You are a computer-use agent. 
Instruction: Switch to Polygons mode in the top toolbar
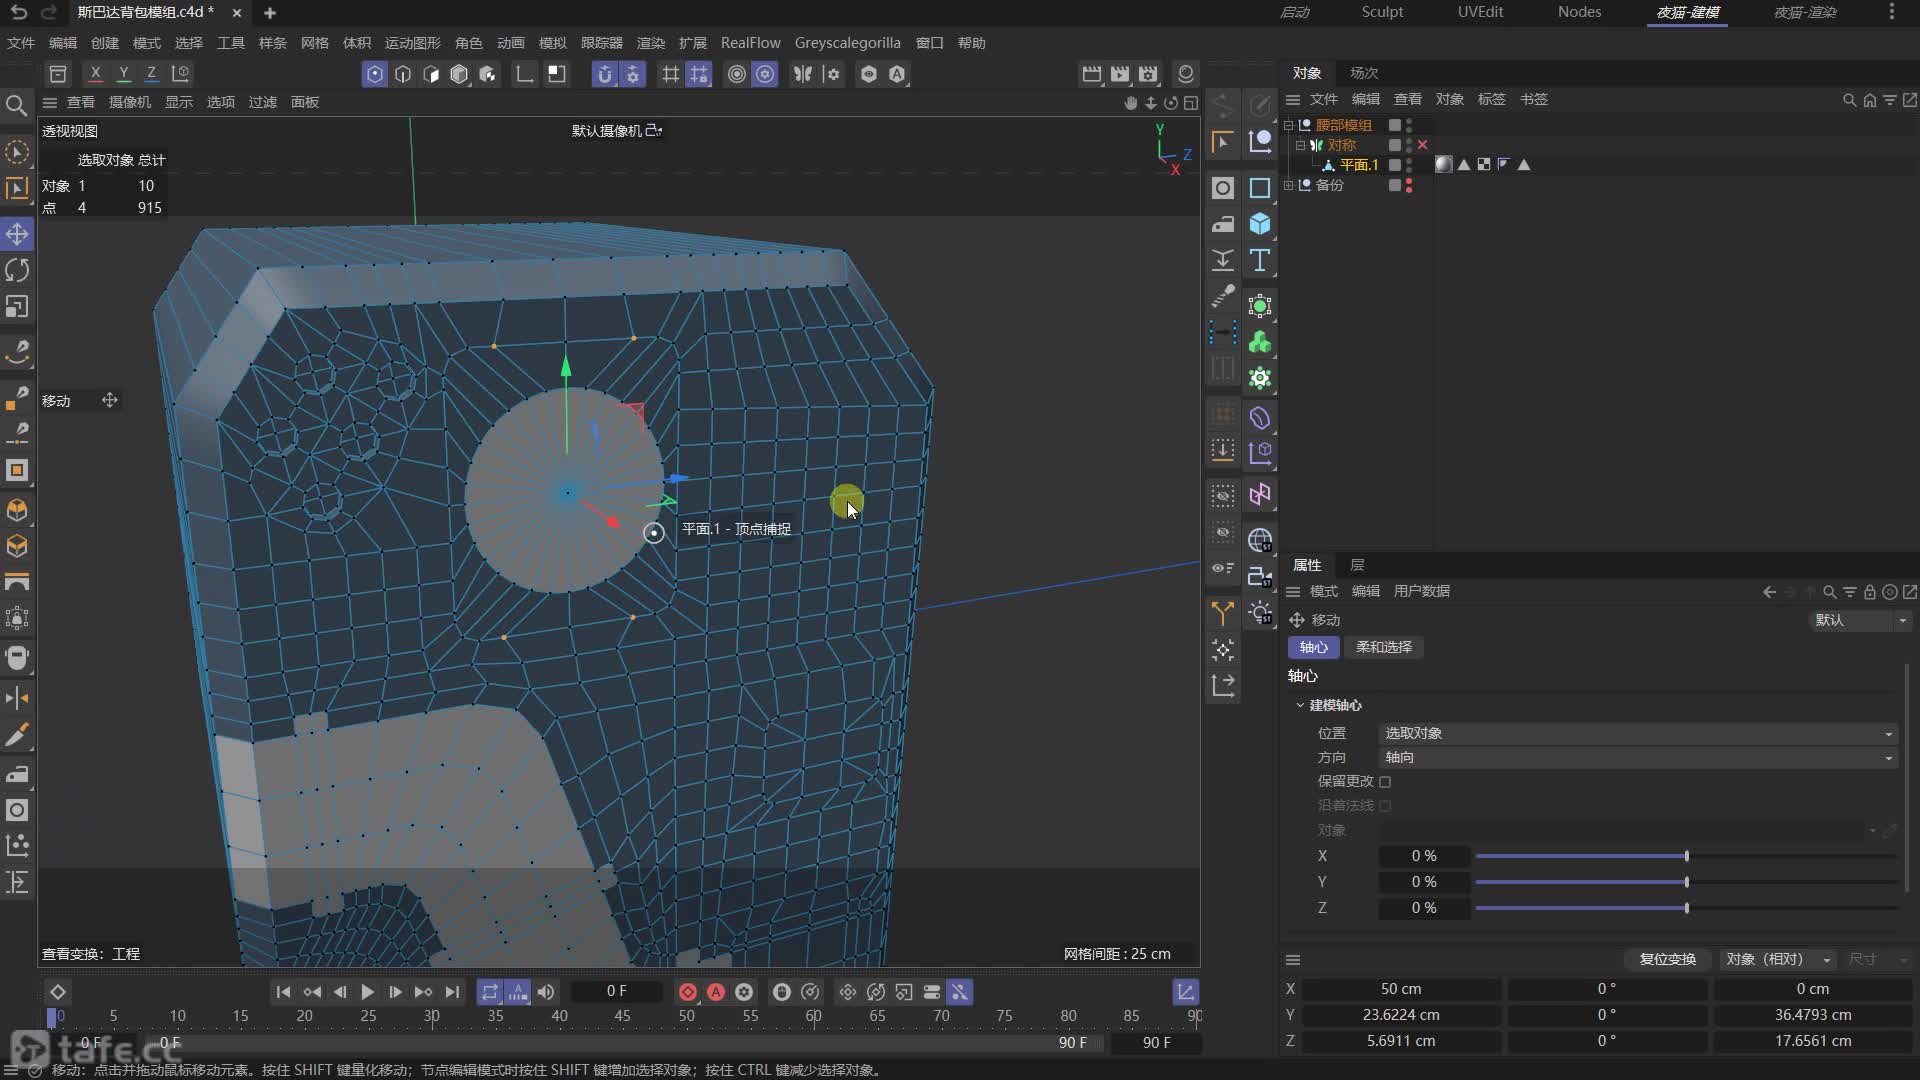point(431,74)
